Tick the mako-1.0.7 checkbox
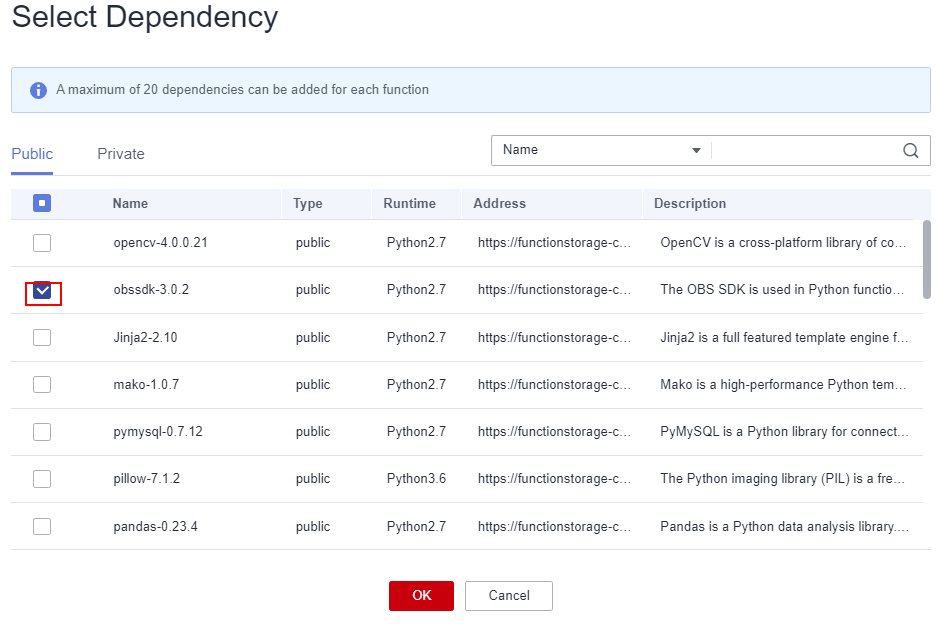This screenshot has height=629, width=938. (42, 384)
